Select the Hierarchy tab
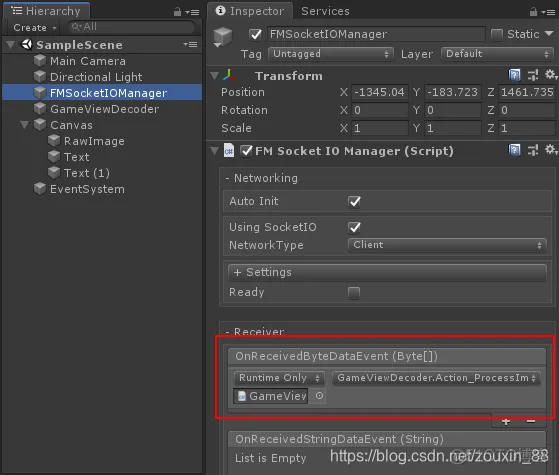Image resolution: width=559 pixels, height=475 pixels. [x=46, y=11]
